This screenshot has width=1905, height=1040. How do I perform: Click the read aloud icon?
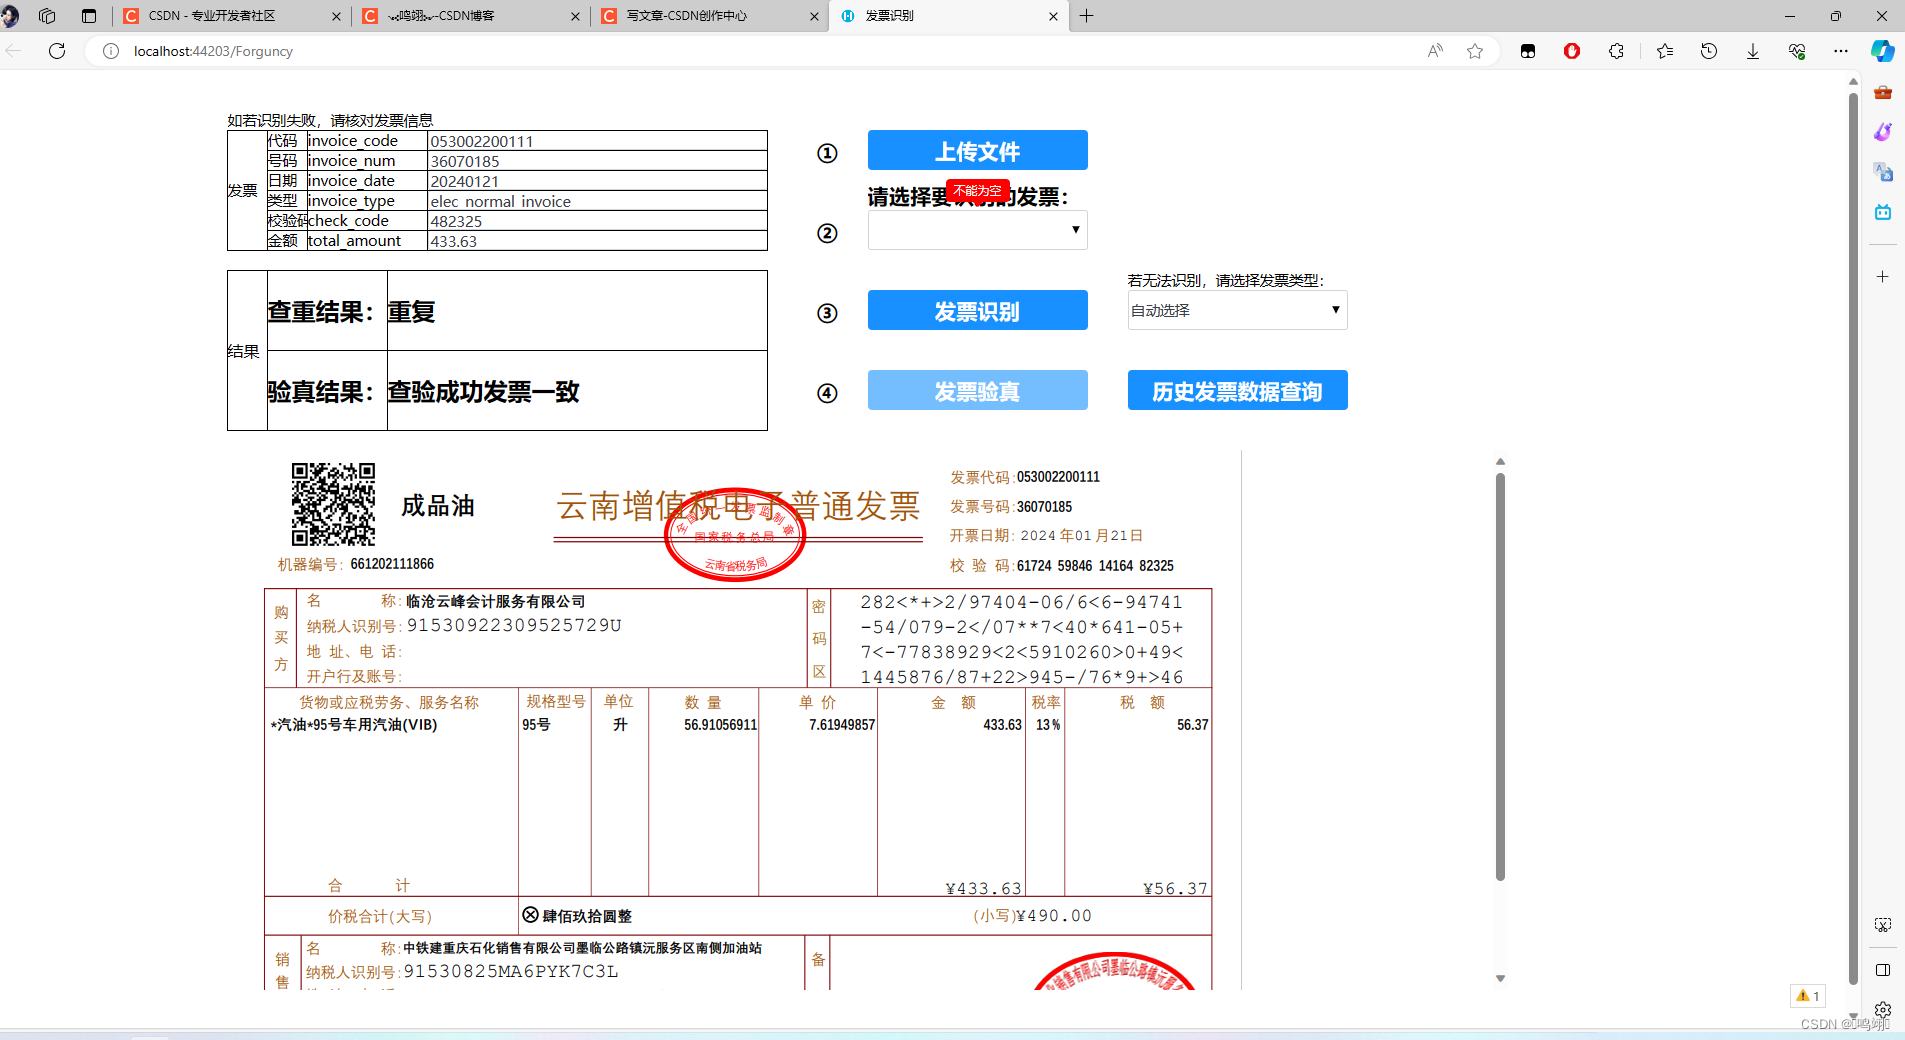click(x=1435, y=51)
